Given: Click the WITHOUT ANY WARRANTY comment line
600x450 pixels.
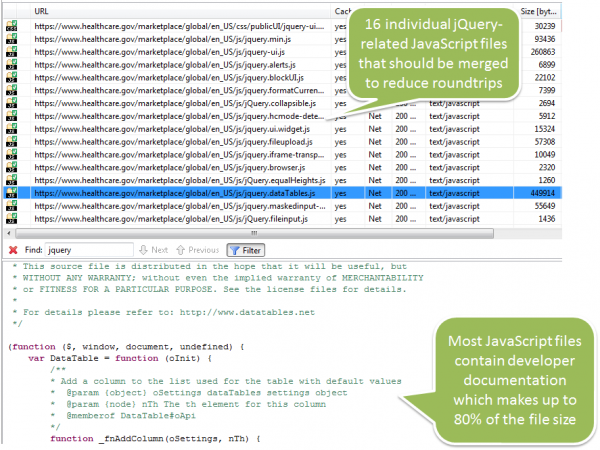Looking at the screenshot, I should click(x=218, y=278).
